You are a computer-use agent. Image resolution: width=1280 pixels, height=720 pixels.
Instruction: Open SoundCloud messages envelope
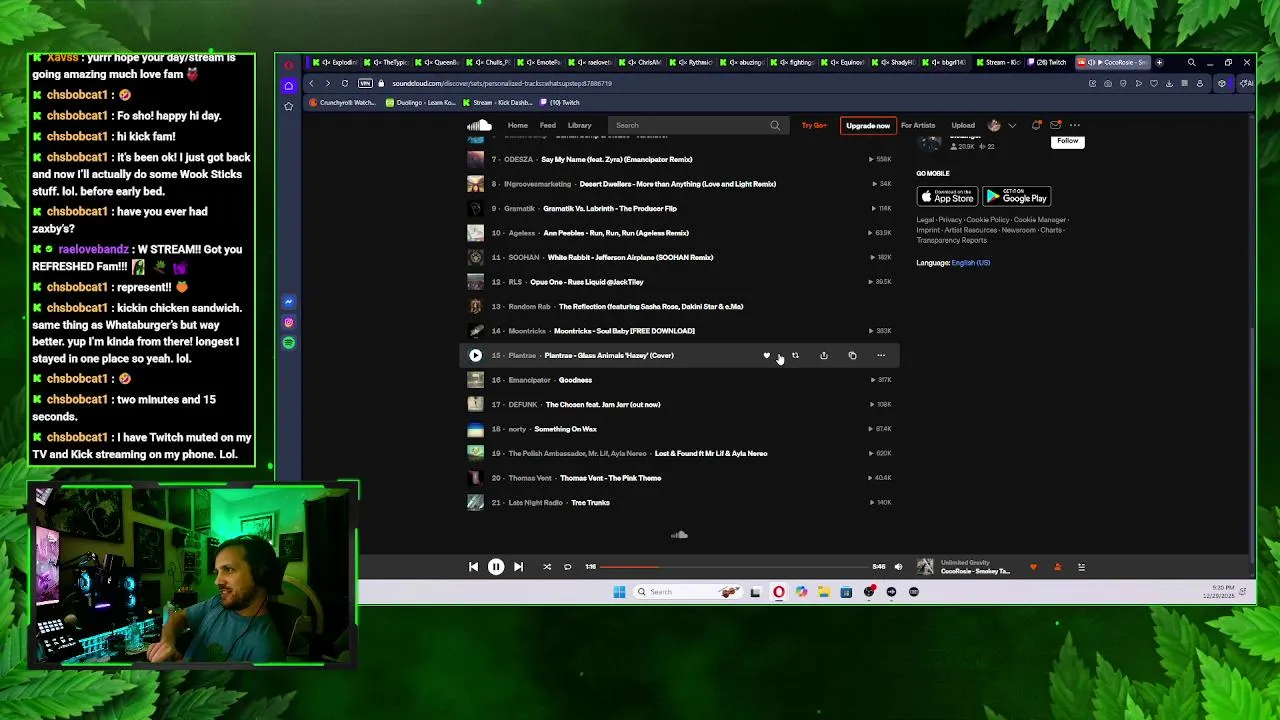[x=1056, y=126]
